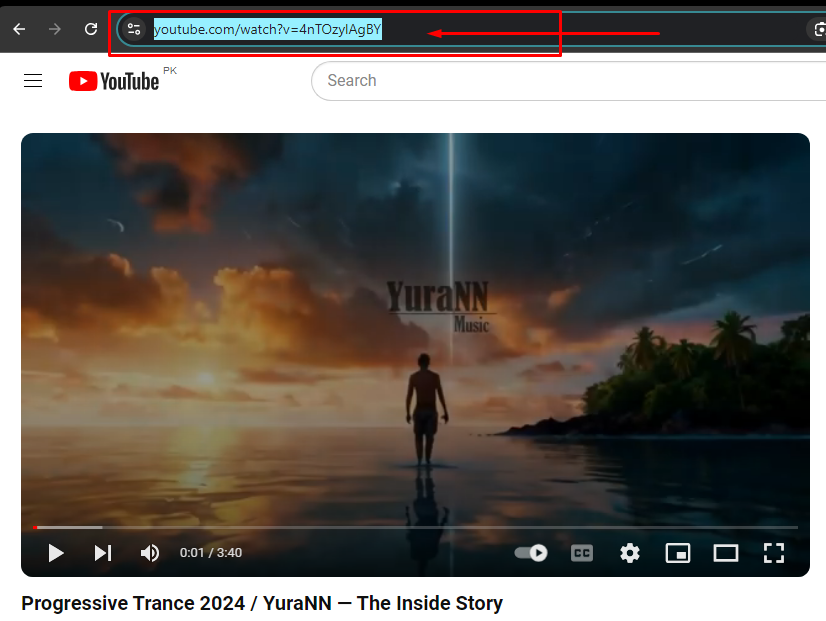This screenshot has width=826, height=621.
Task: Go back with the browser back arrow
Action: pyautogui.click(x=19, y=29)
